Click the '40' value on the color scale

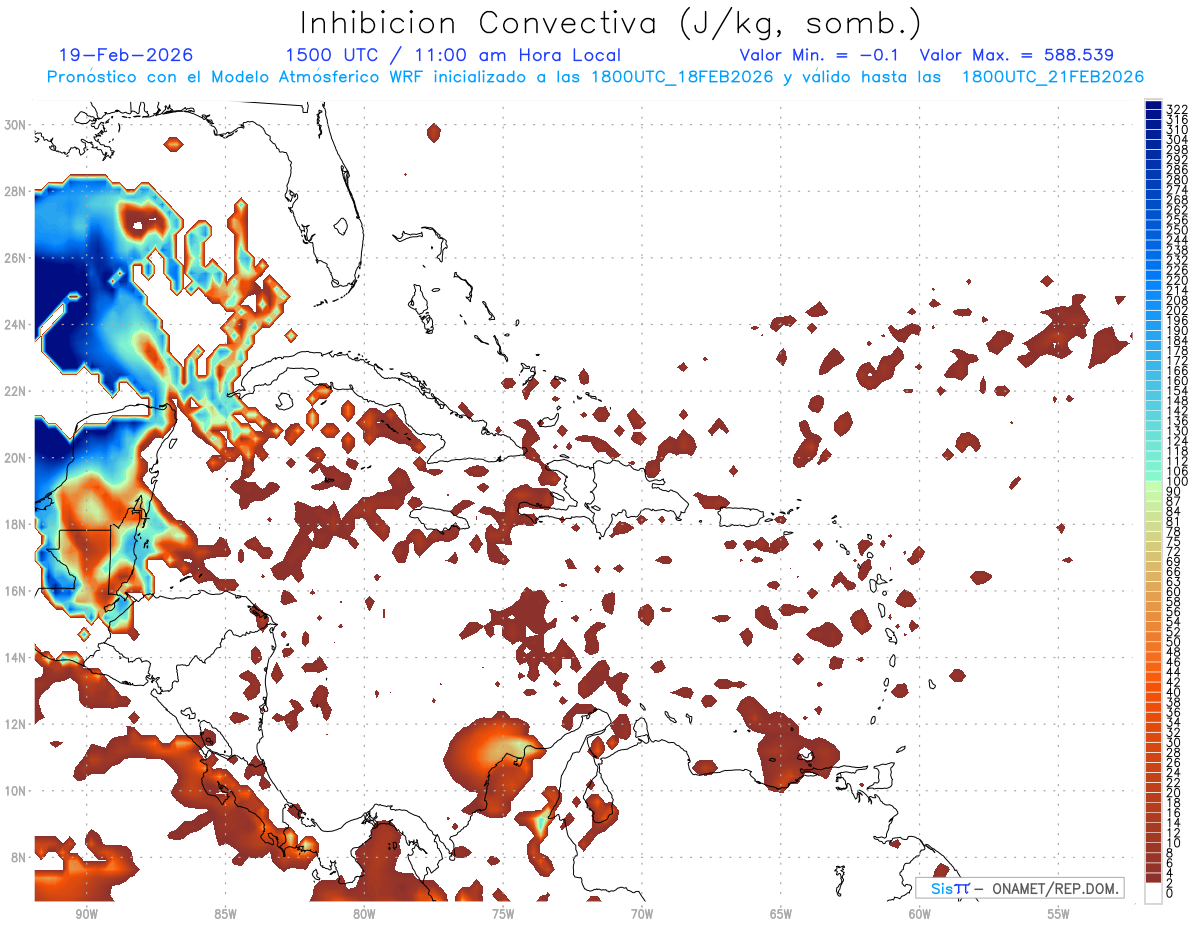1174,692
